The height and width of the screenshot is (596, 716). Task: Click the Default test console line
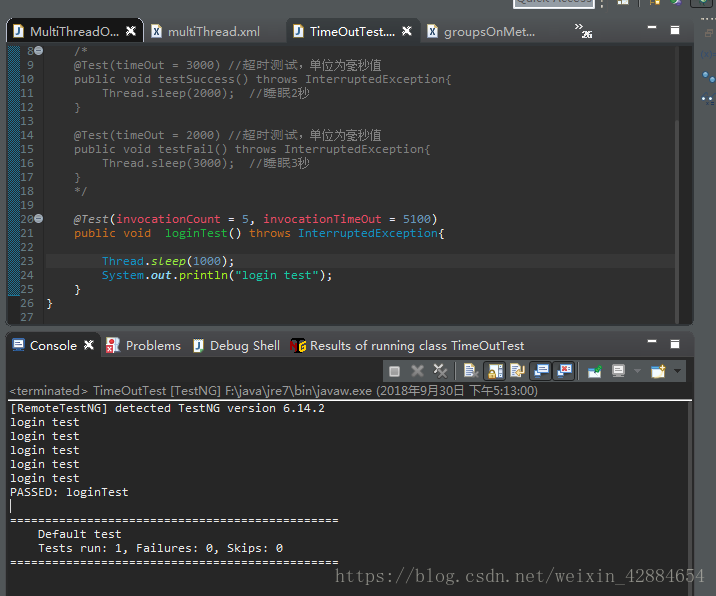pyautogui.click(x=79, y=534)
